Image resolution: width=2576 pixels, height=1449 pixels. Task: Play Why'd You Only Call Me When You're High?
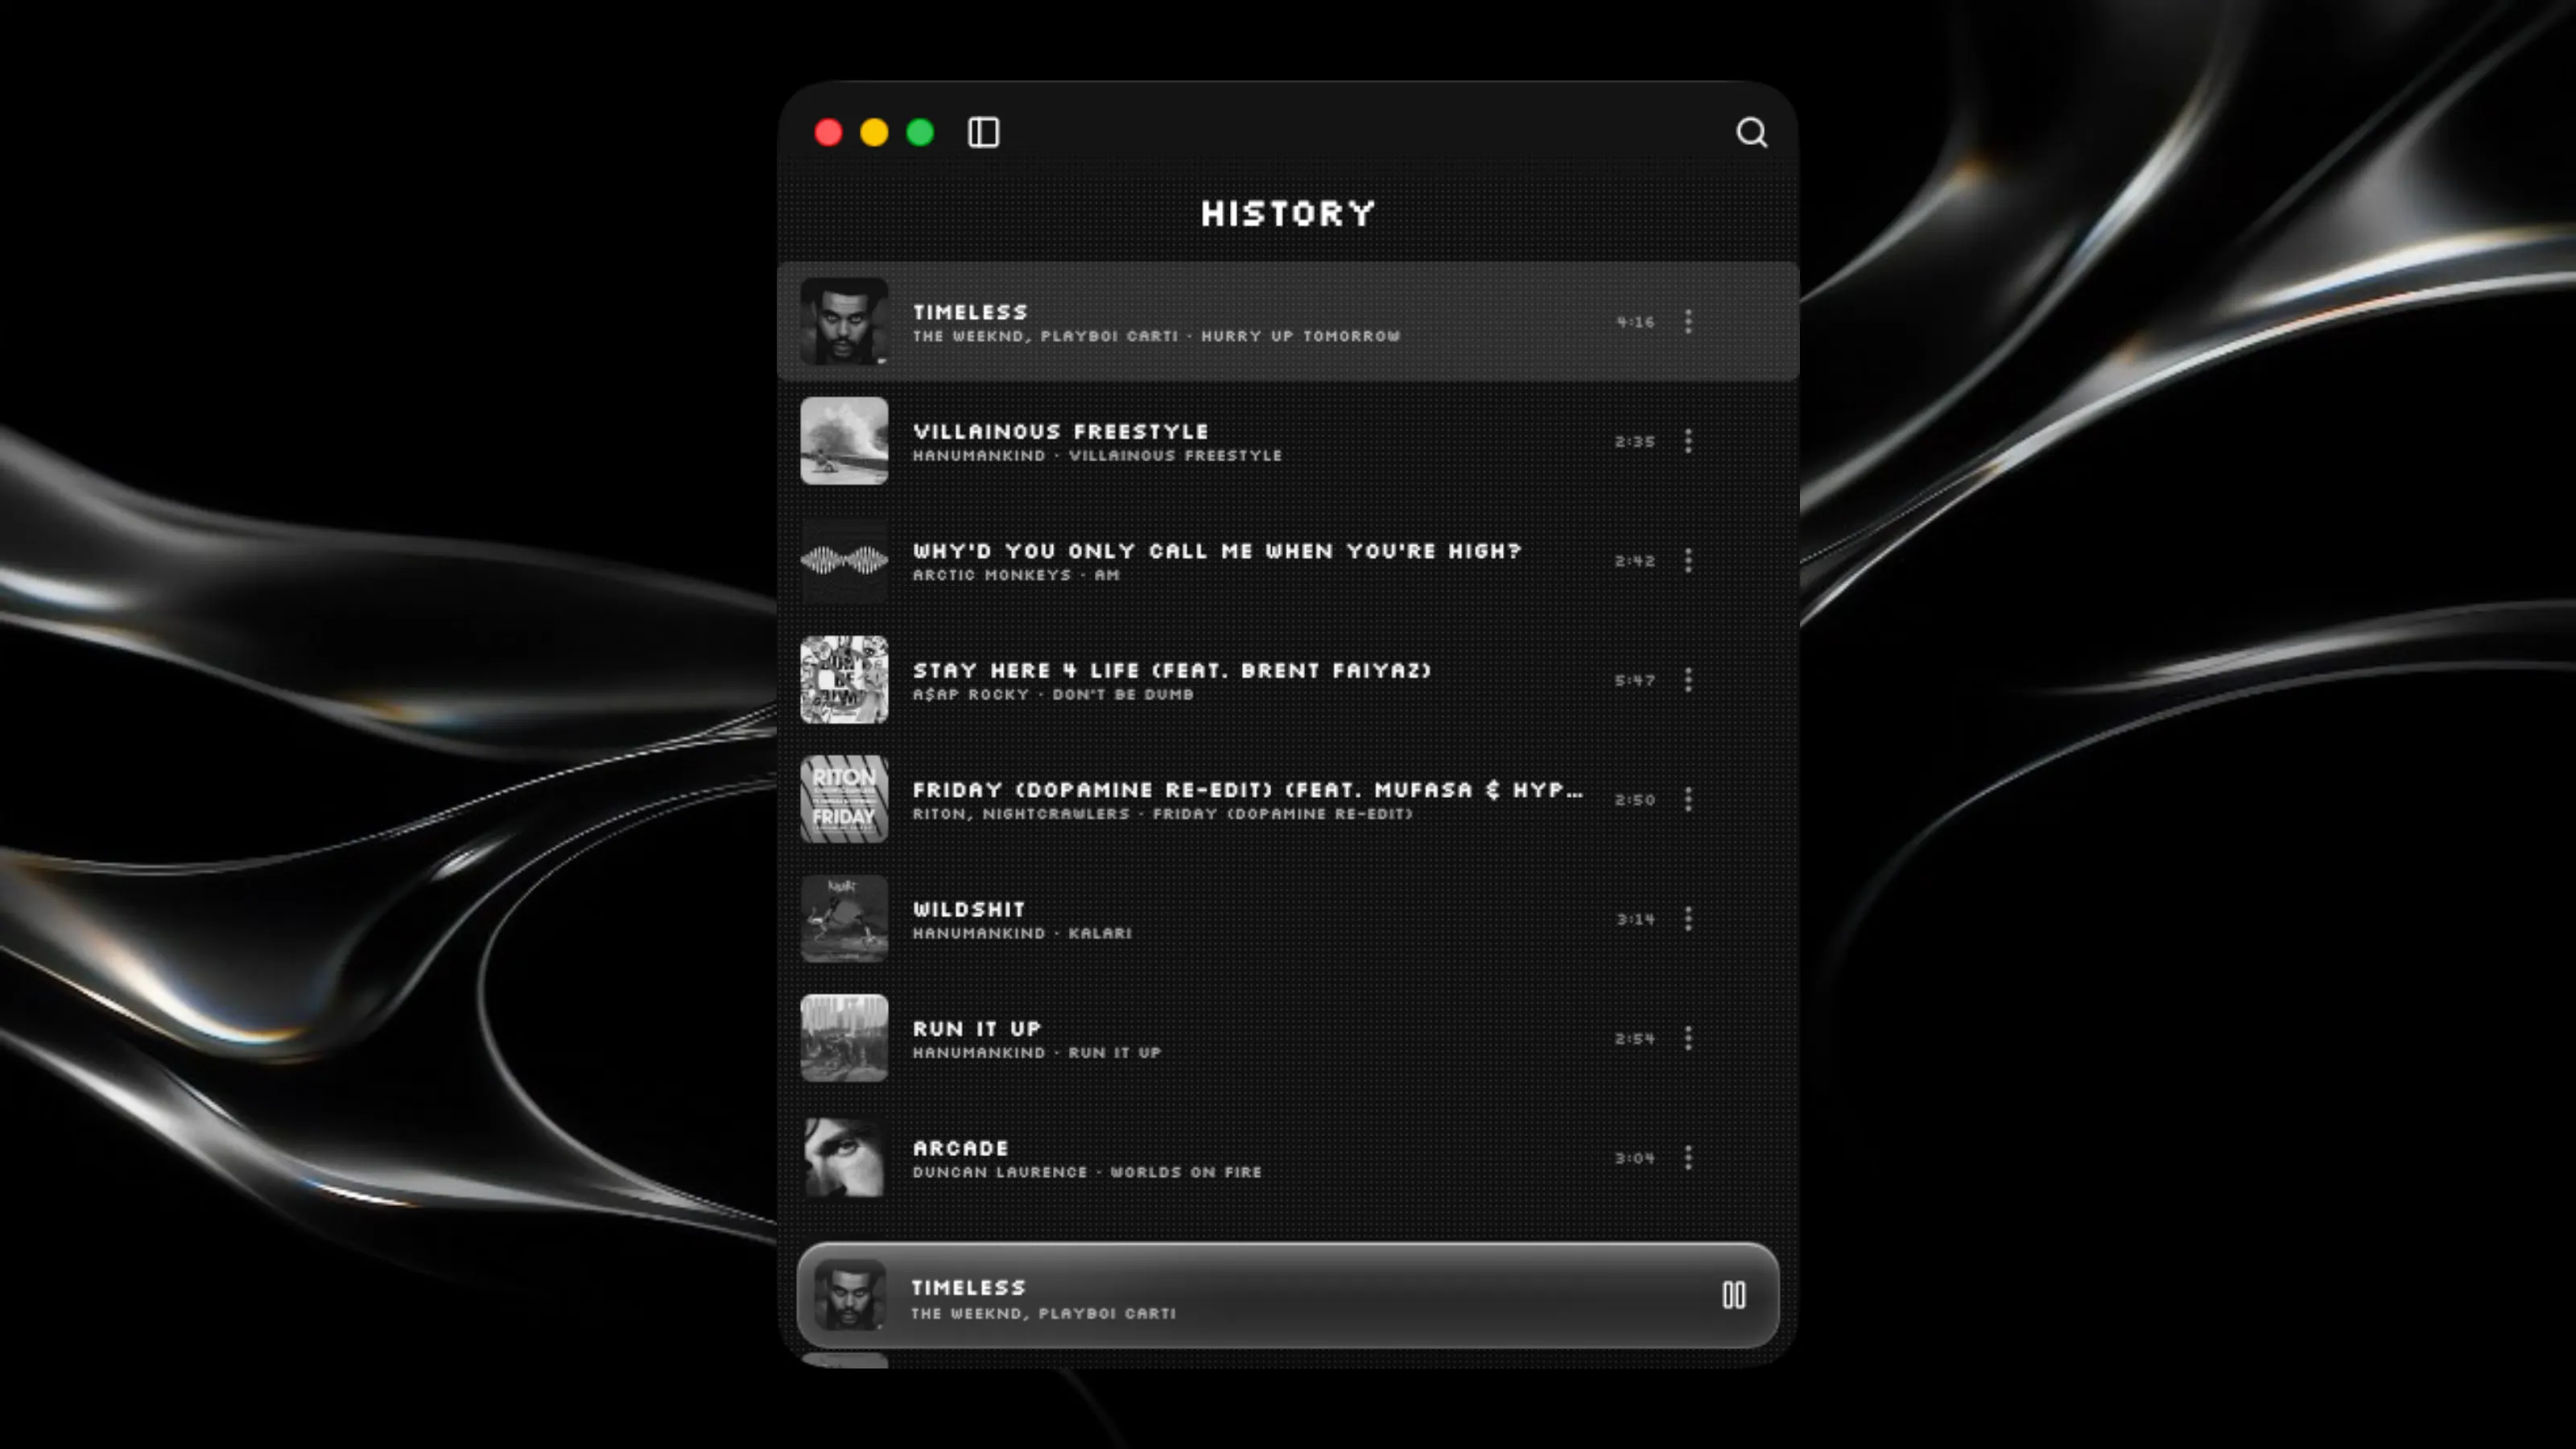(1217, 551)
